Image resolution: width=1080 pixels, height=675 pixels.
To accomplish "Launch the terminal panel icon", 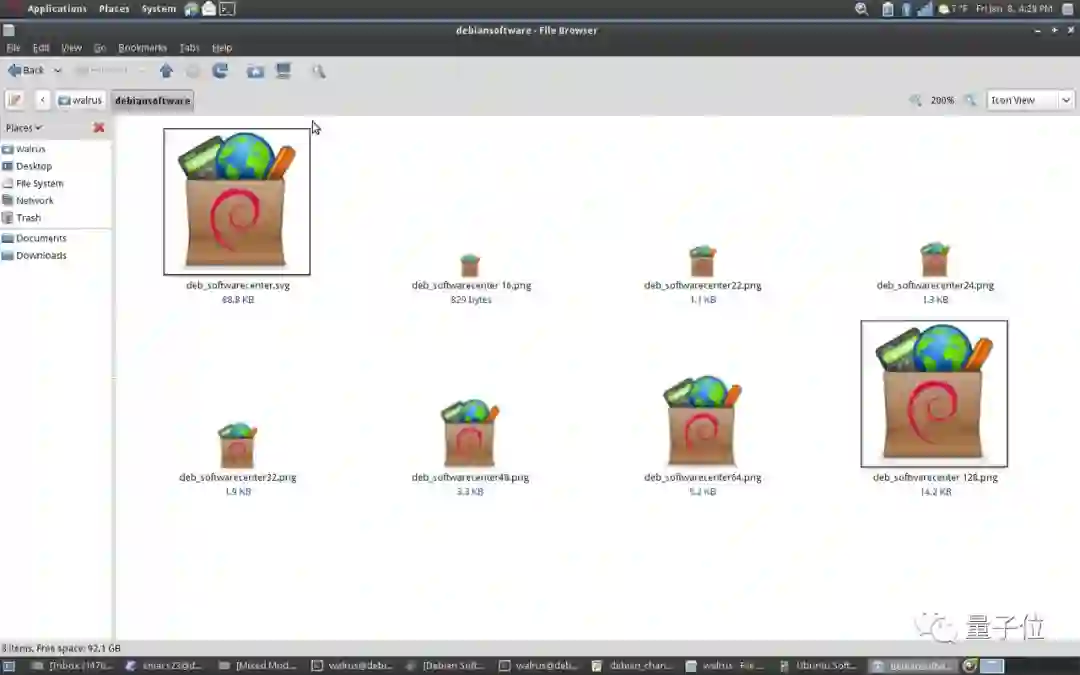I will tap(227, 9).
